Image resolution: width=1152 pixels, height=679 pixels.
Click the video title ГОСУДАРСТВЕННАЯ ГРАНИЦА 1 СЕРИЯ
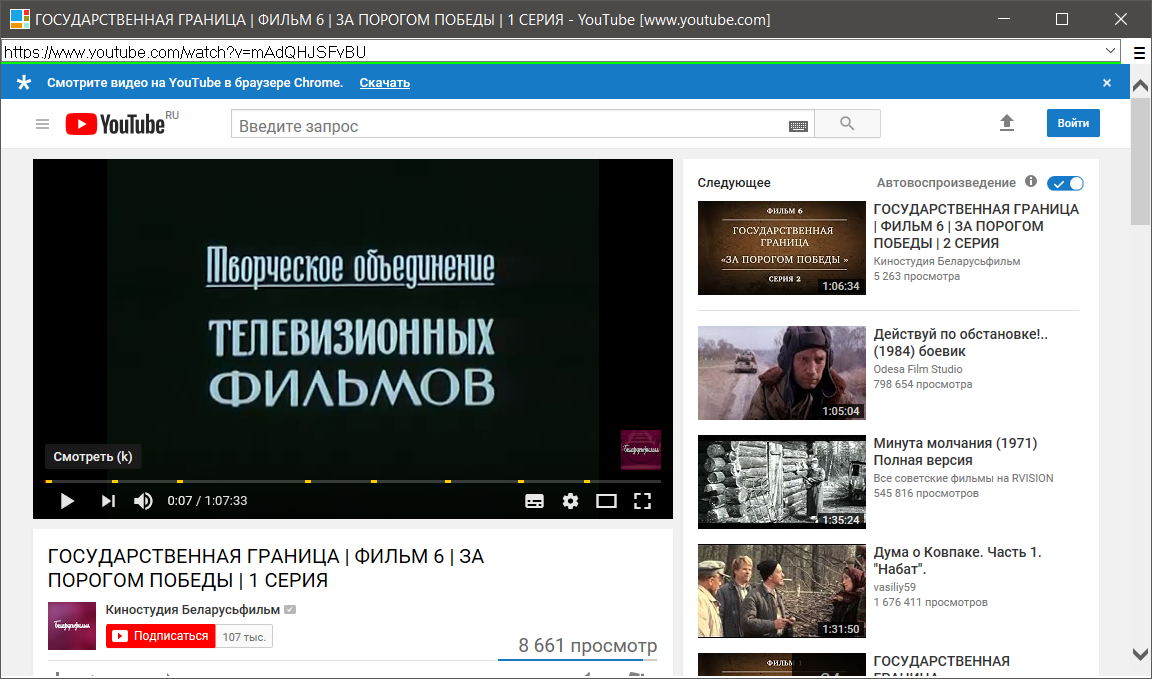(266, 568)
